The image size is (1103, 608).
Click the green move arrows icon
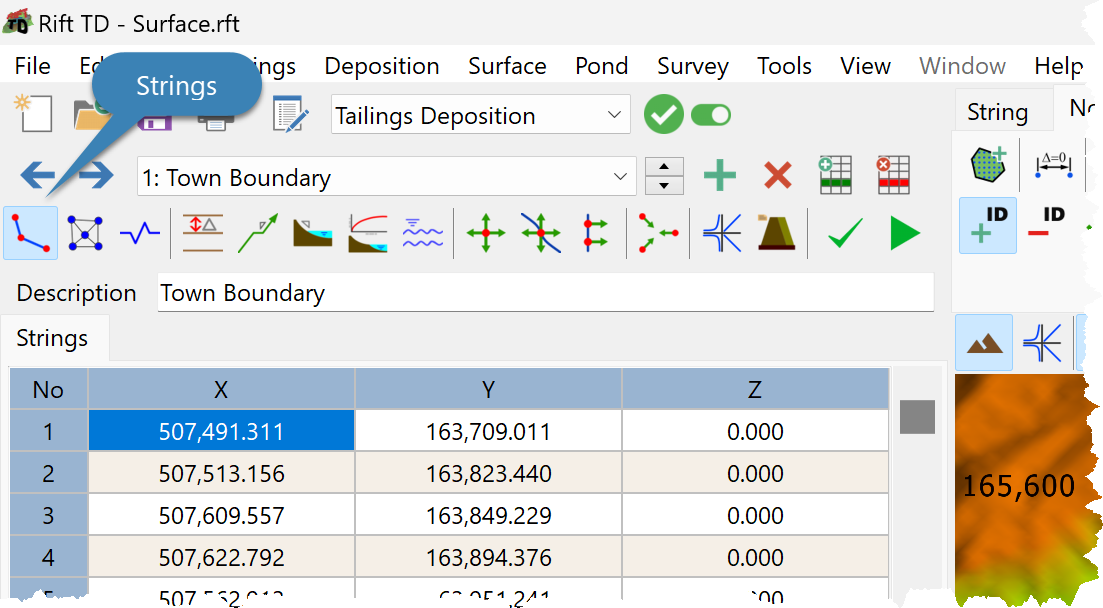(x=486, y=233)
